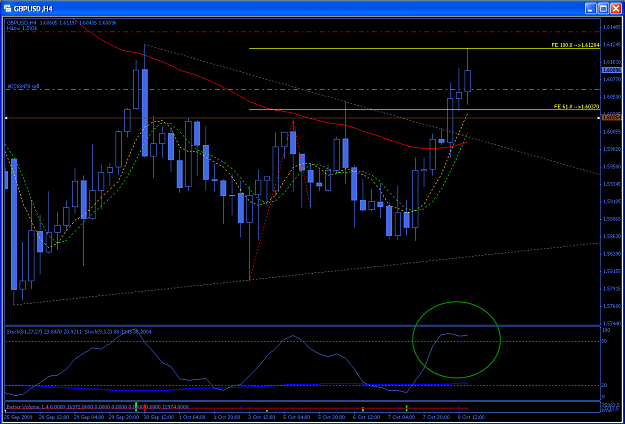Click the 50 level label on the stochastic scale
The height and width of the screenshot is (424, 625).
click(x=604, y=342)
